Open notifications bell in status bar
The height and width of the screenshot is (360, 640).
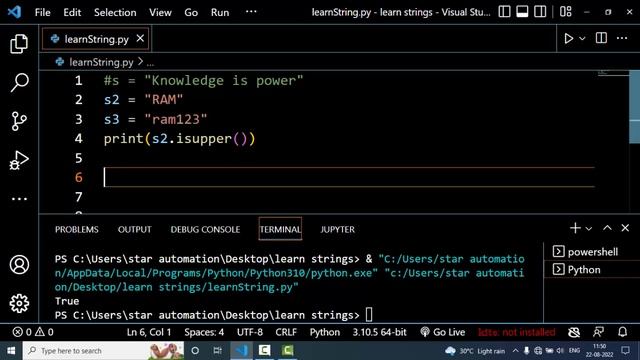[x=622, y=332]
